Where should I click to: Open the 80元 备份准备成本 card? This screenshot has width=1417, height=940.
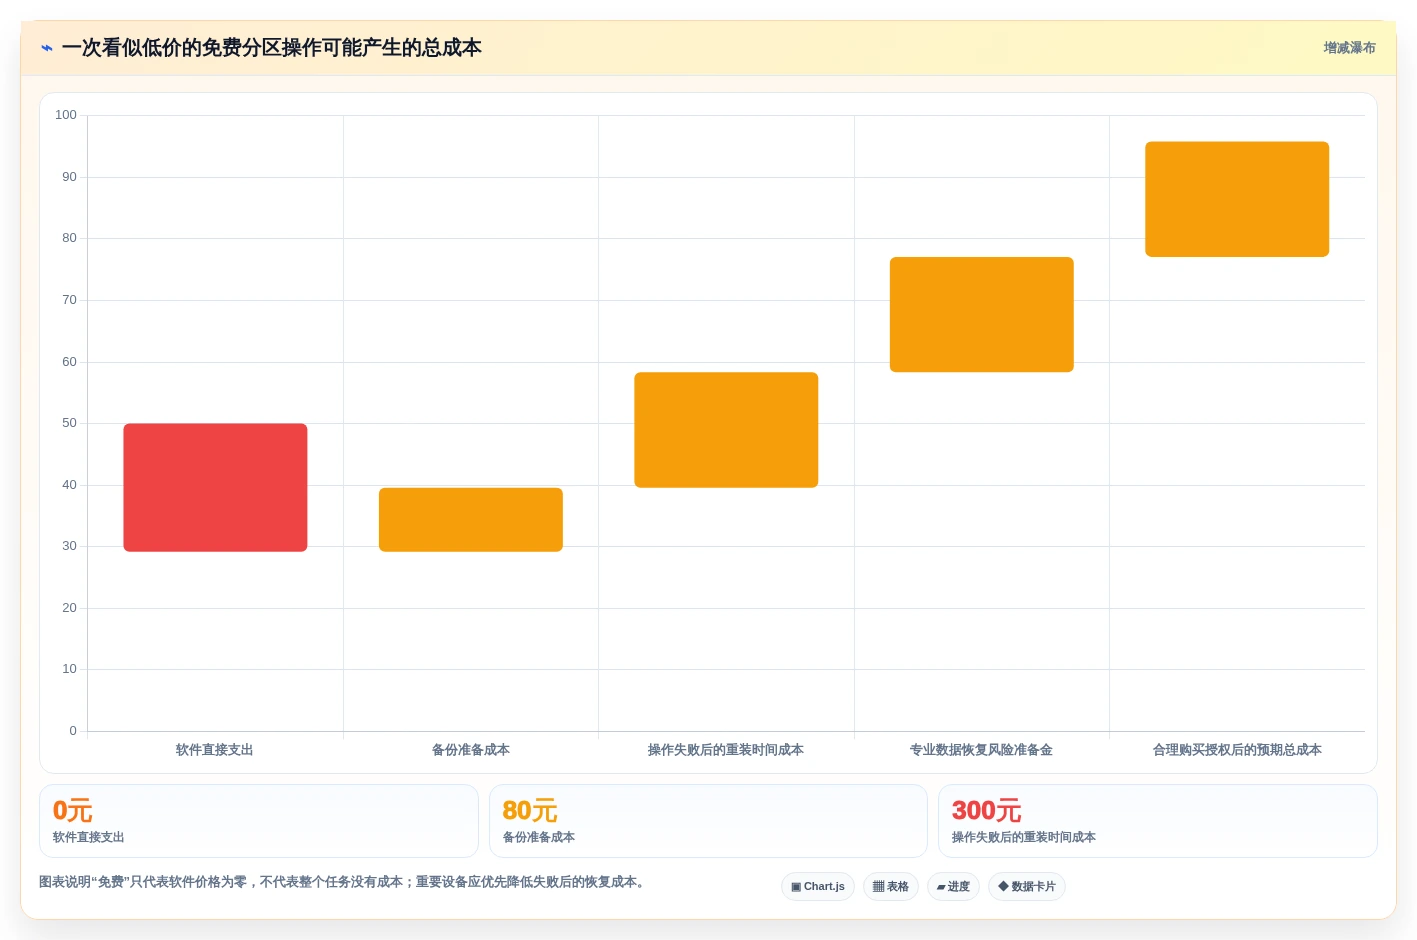[x=708, y=821]
